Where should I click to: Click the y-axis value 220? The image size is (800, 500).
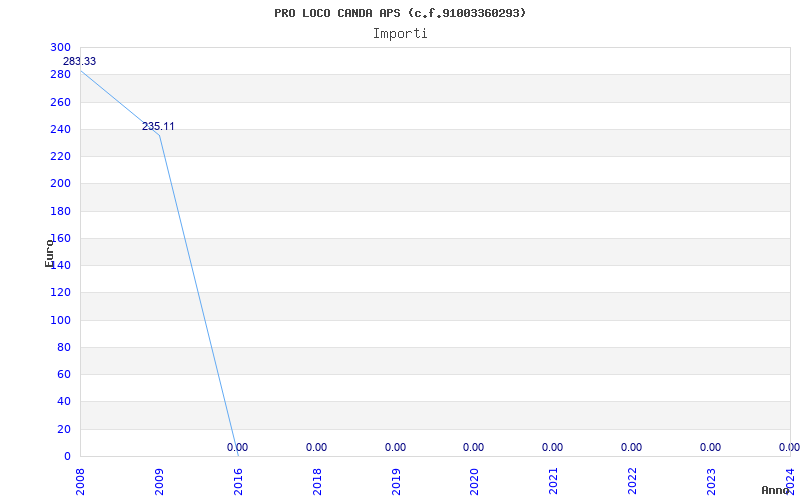(61, 157)
